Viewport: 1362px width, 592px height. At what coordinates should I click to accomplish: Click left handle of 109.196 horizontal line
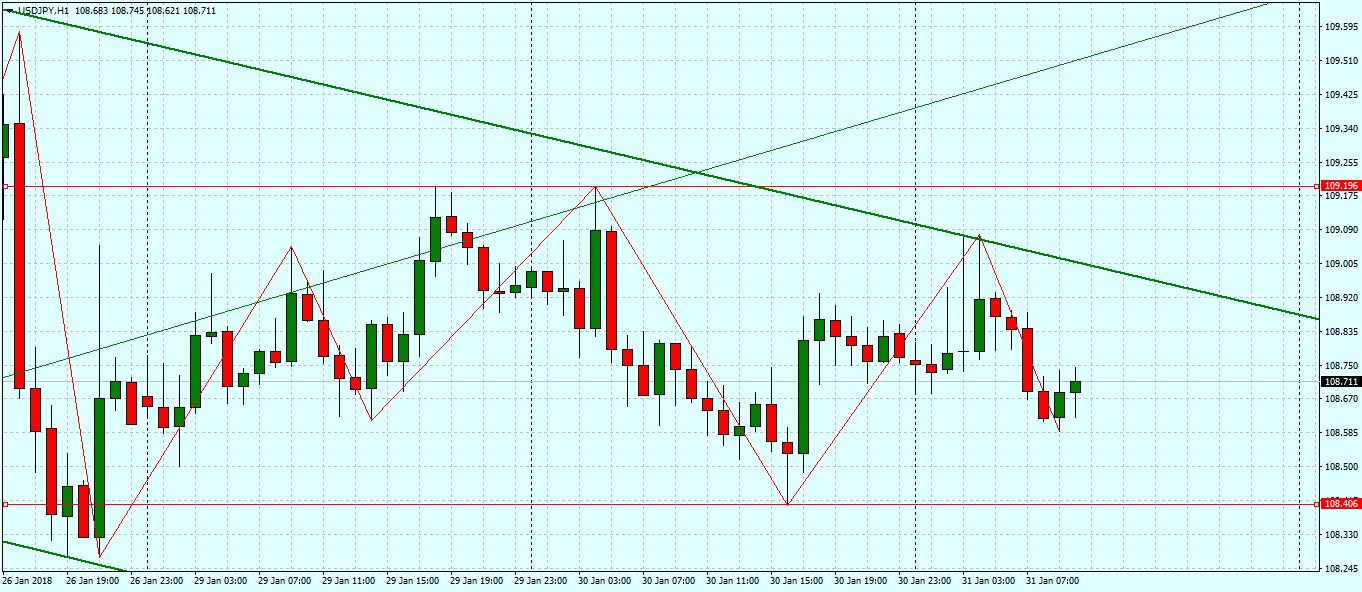point(5,186)
